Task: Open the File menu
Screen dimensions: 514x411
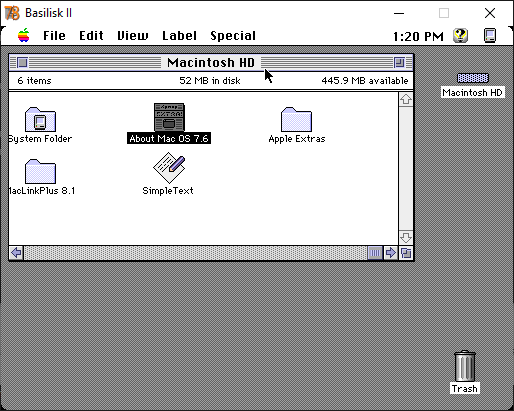Action: [54, 36]
